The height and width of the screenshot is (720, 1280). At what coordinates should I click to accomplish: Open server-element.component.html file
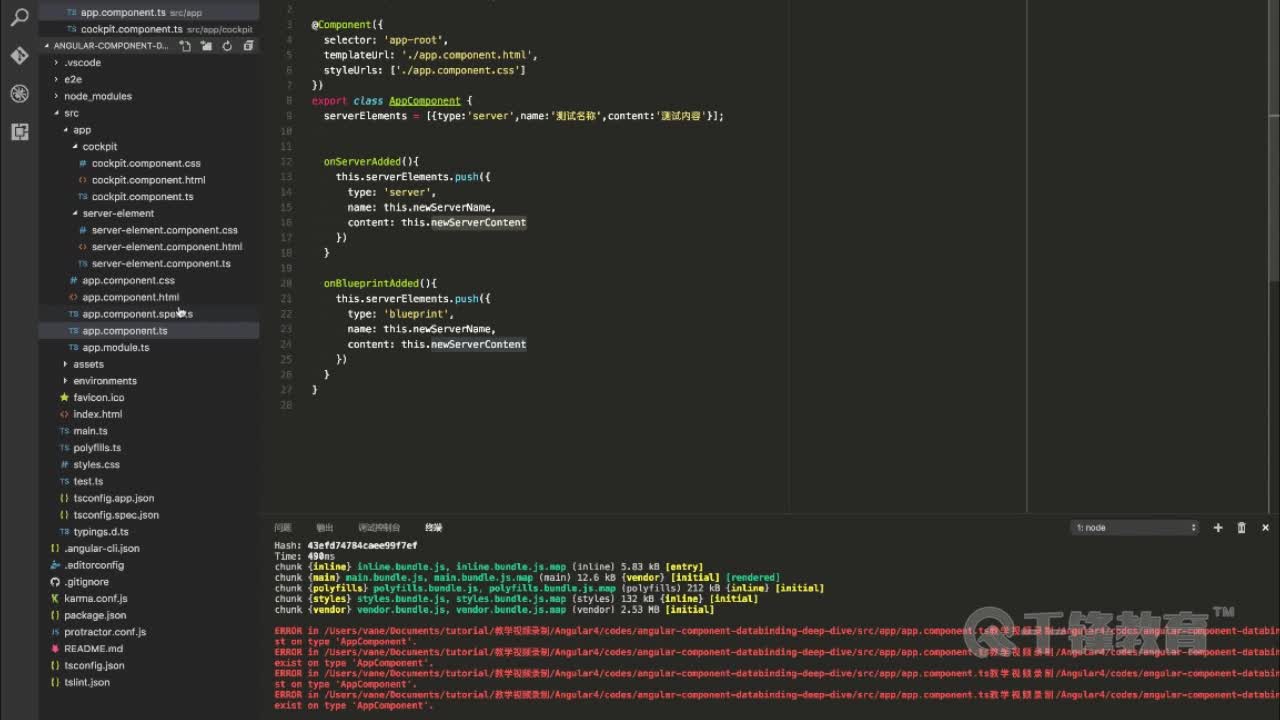point(166,247)
